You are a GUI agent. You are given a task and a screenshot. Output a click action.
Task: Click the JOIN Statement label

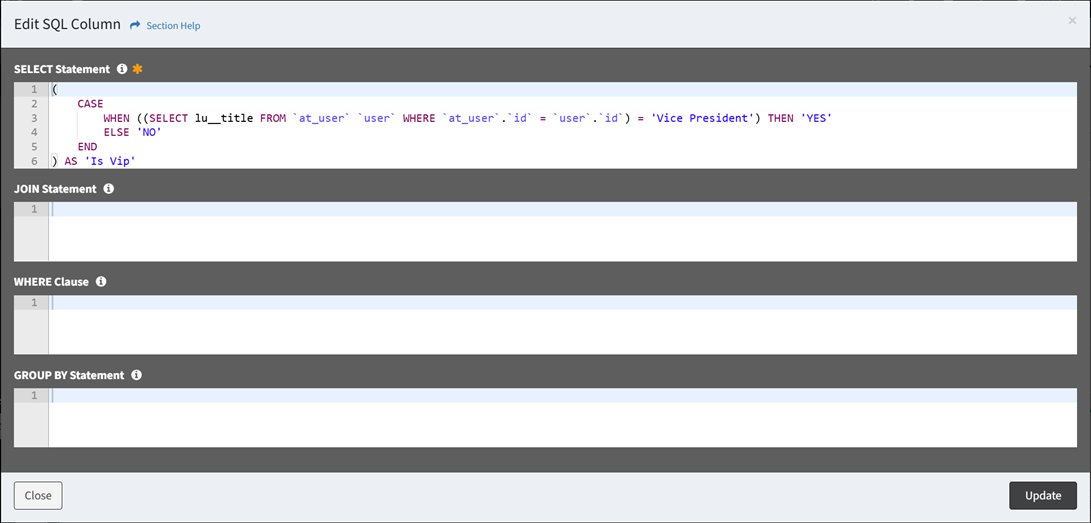click(55, 188)
